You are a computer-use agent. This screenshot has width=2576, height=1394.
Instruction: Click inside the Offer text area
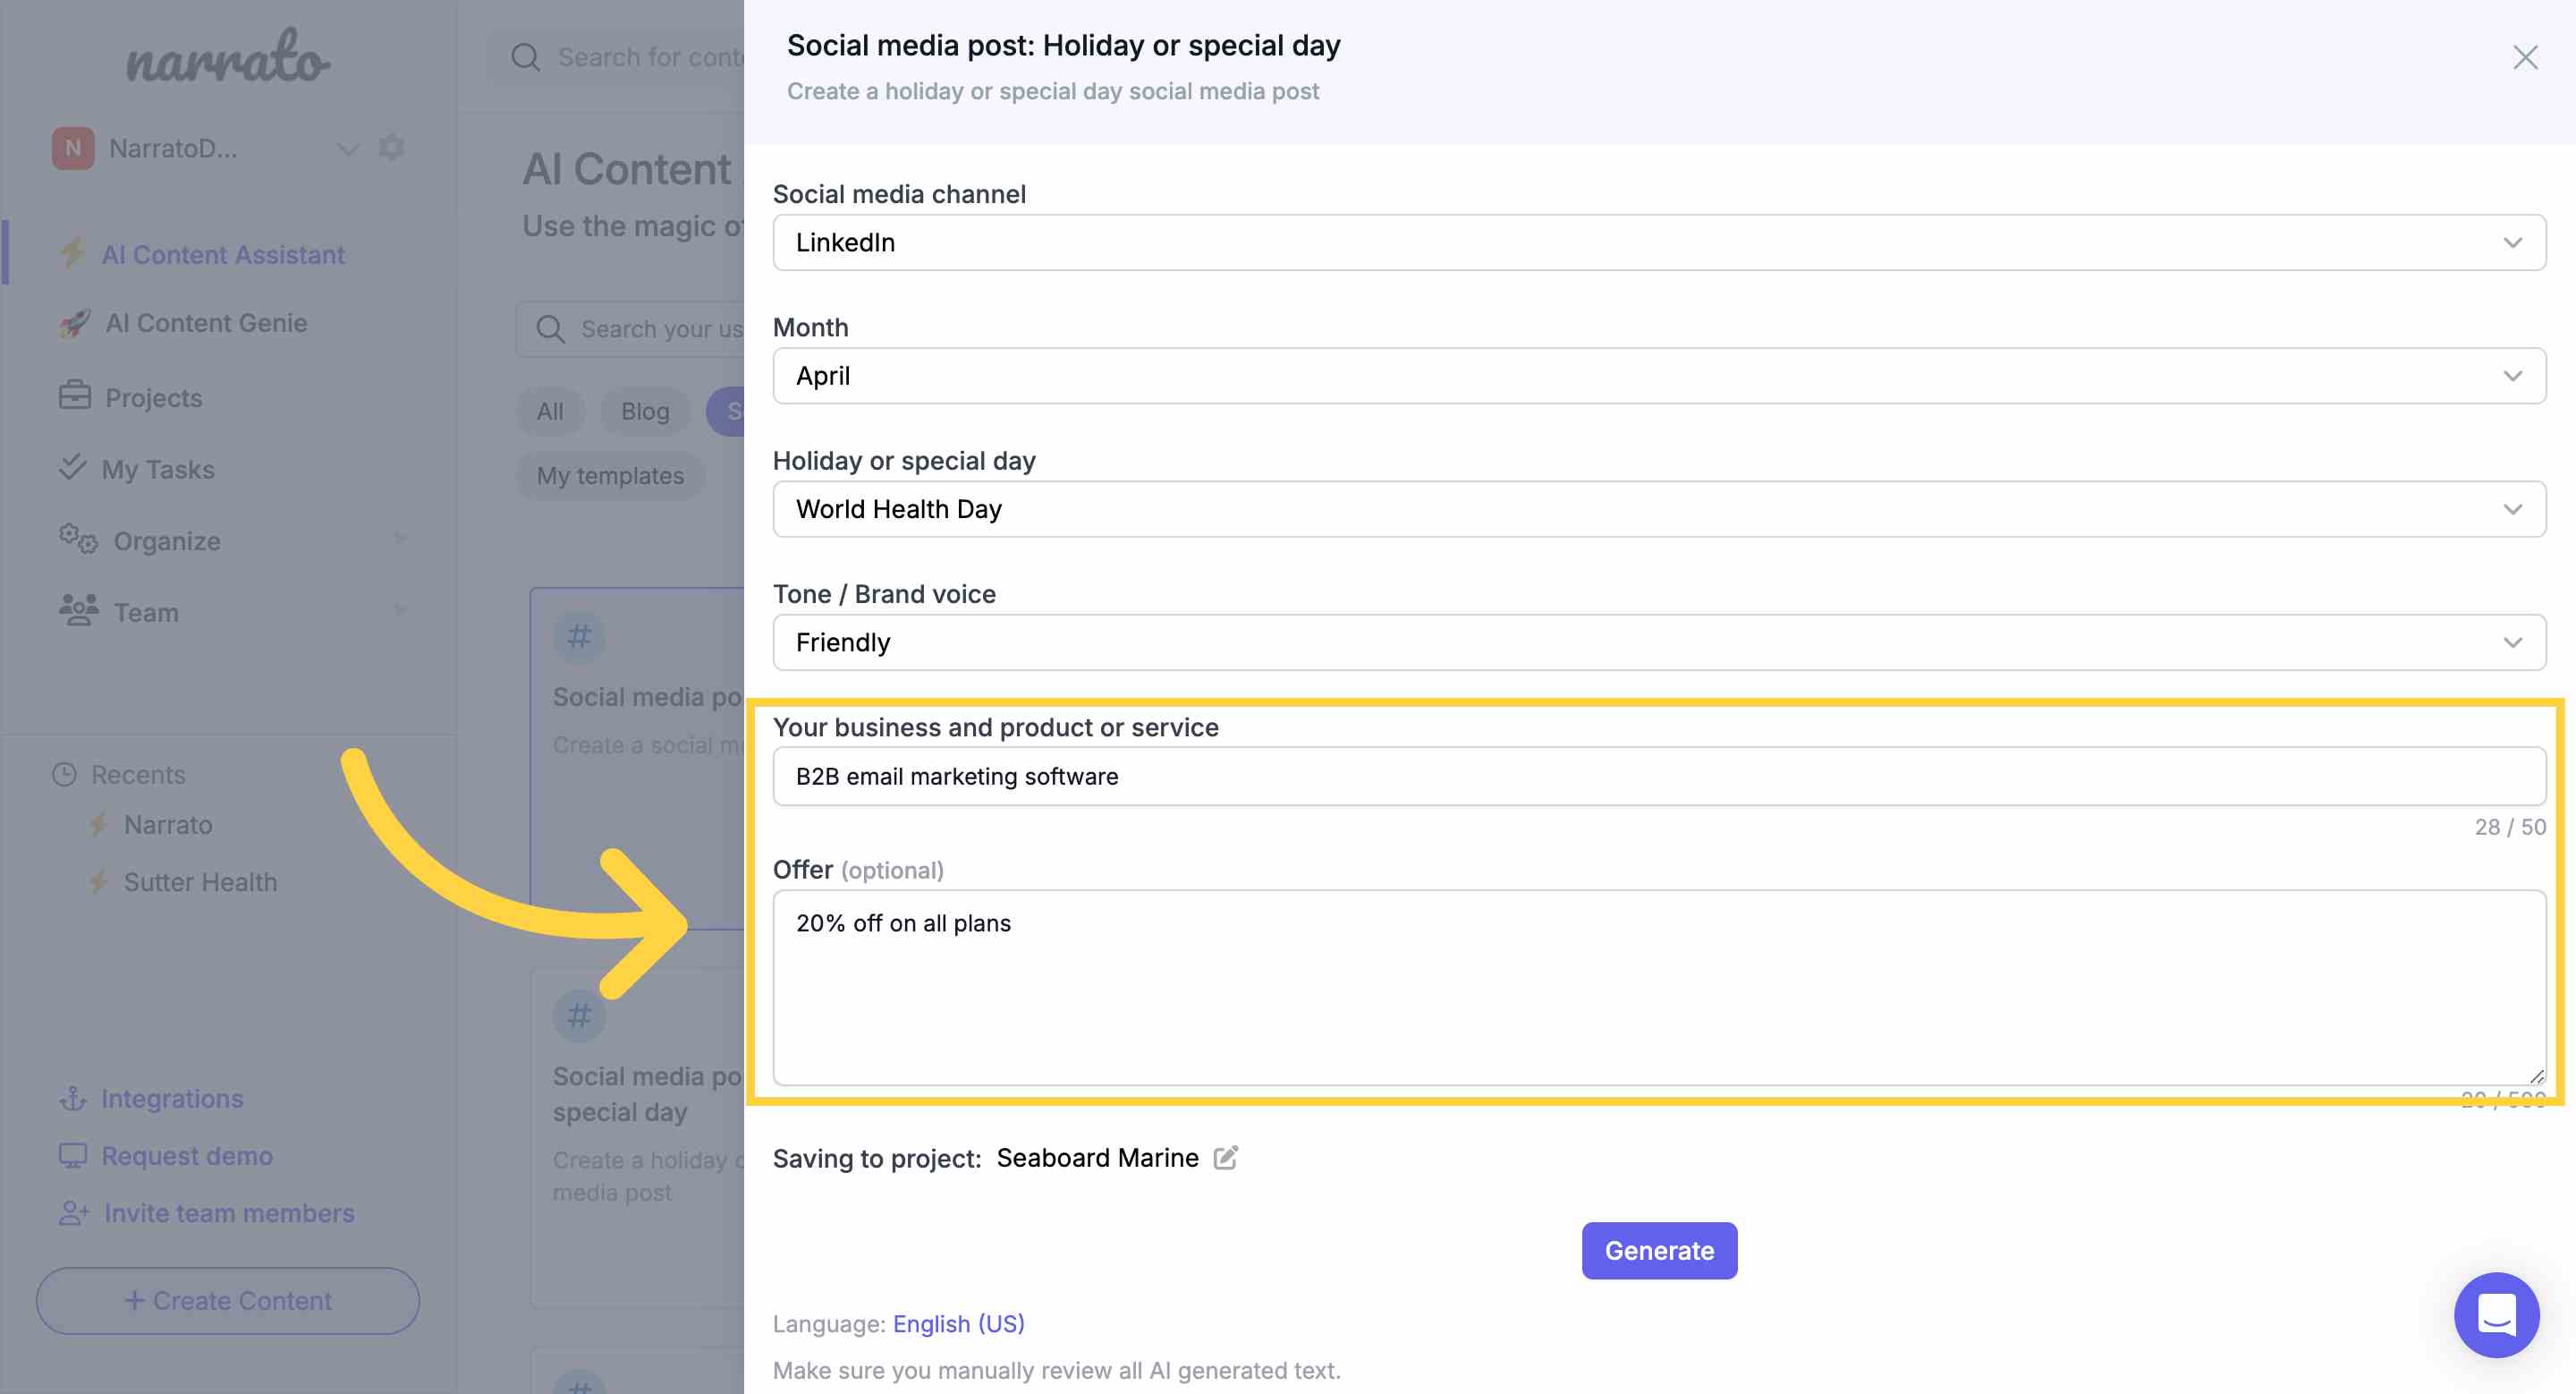(x=1659, y=987)
